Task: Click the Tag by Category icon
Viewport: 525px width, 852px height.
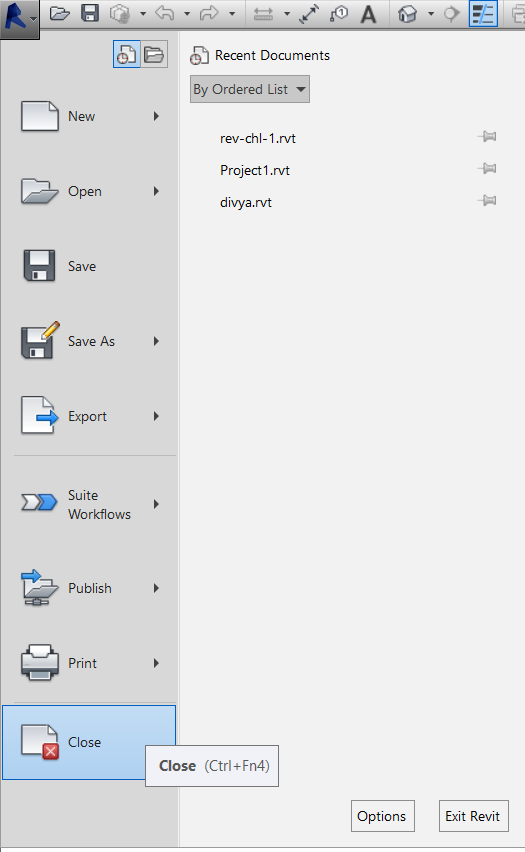Action: 339,14
